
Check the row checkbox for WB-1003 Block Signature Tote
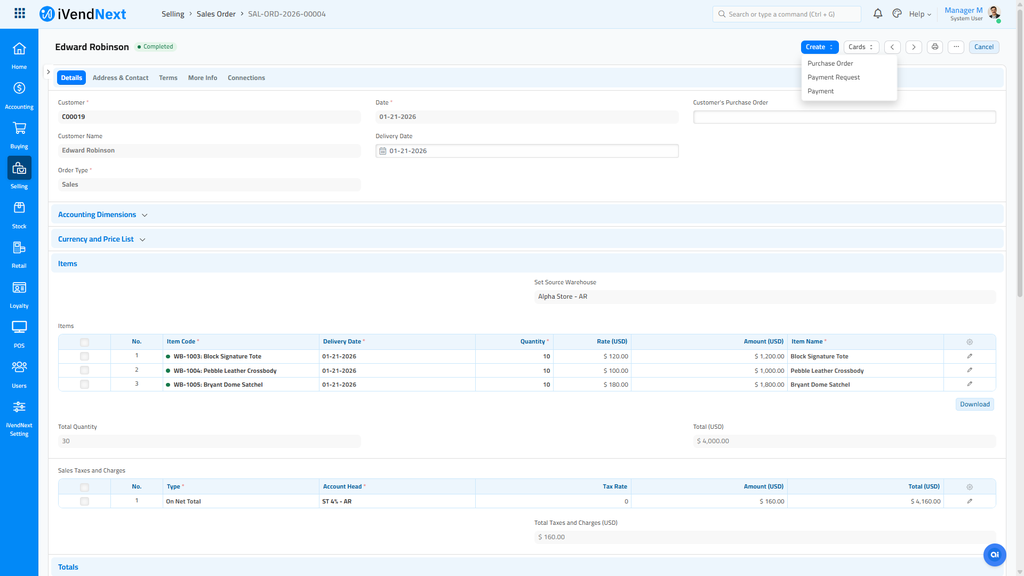84,355
